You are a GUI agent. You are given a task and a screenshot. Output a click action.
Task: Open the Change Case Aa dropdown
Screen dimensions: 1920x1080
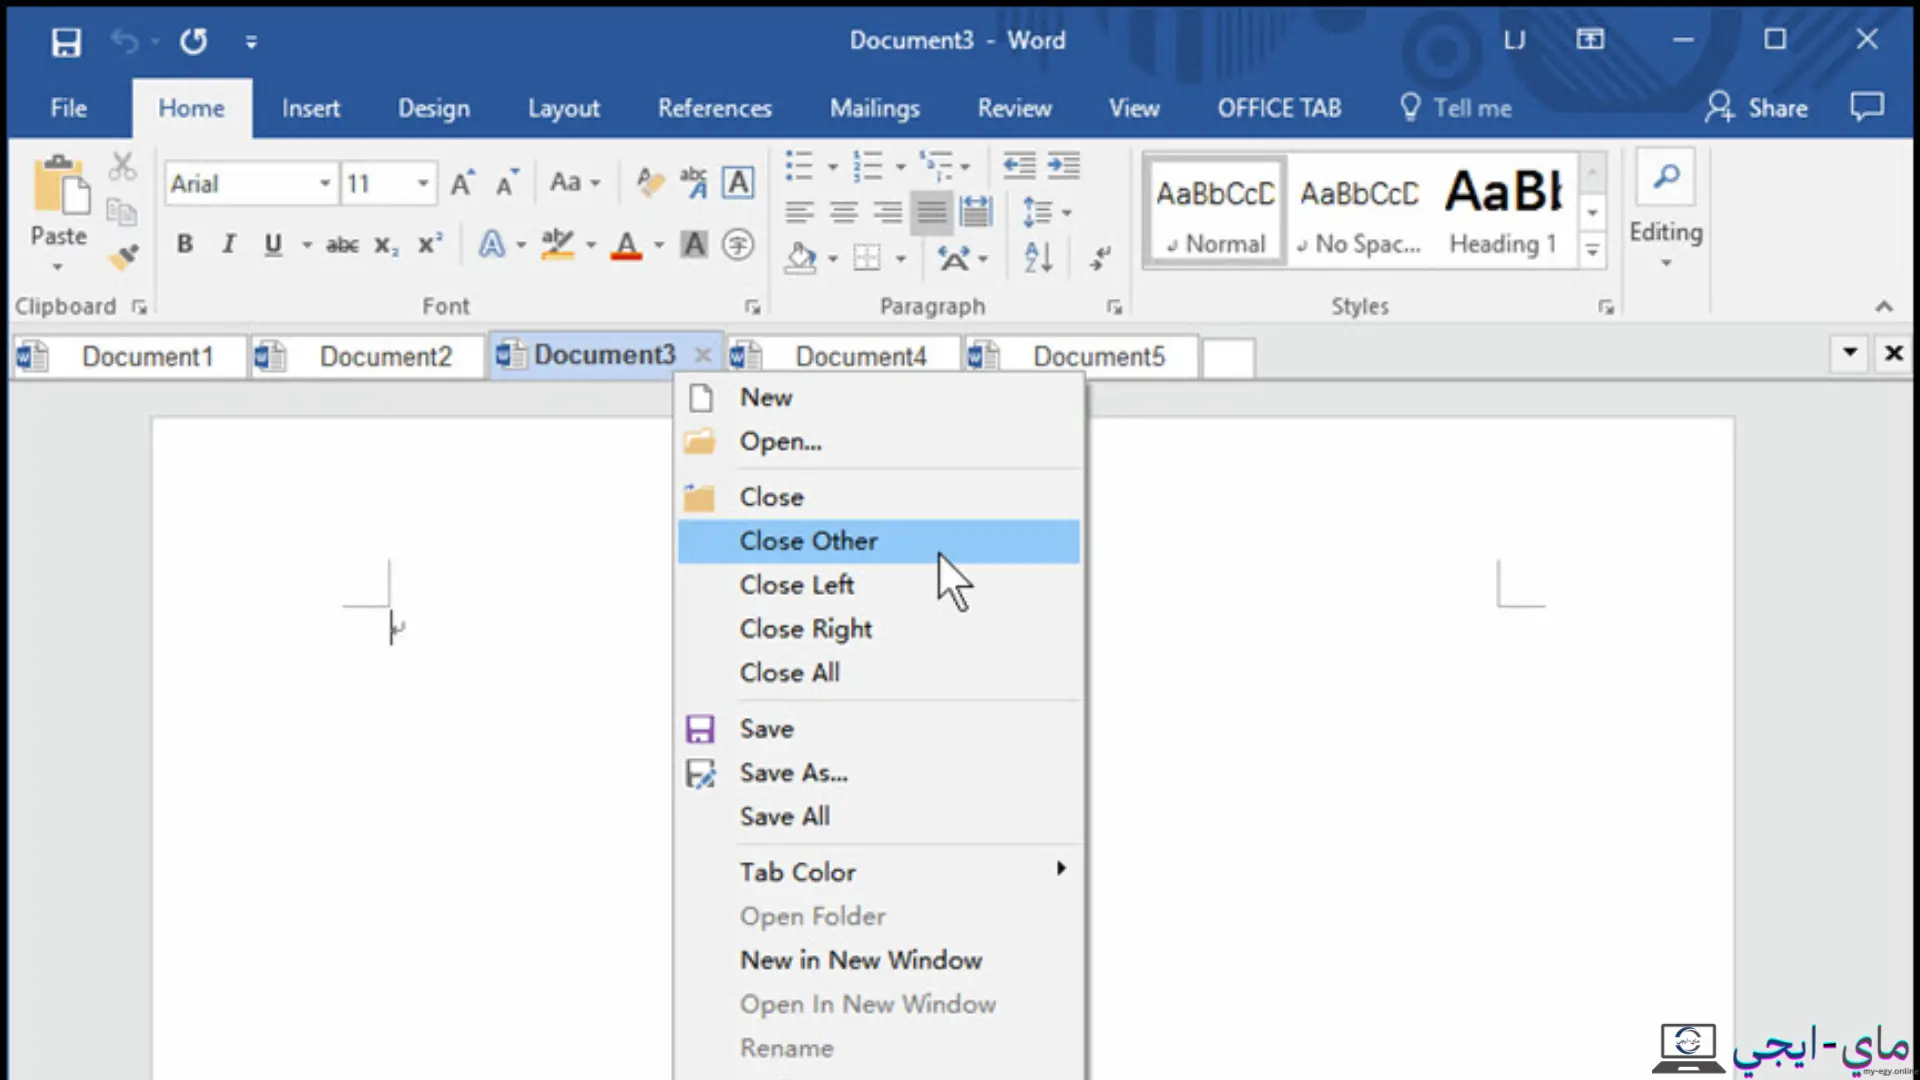[574, 182]
